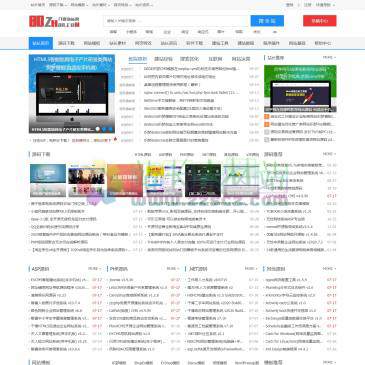Viewport: 365px width, 365px height.
Task: Switch to the .NET源码 tab in the 源码下载 section
Action: (209, 155)
